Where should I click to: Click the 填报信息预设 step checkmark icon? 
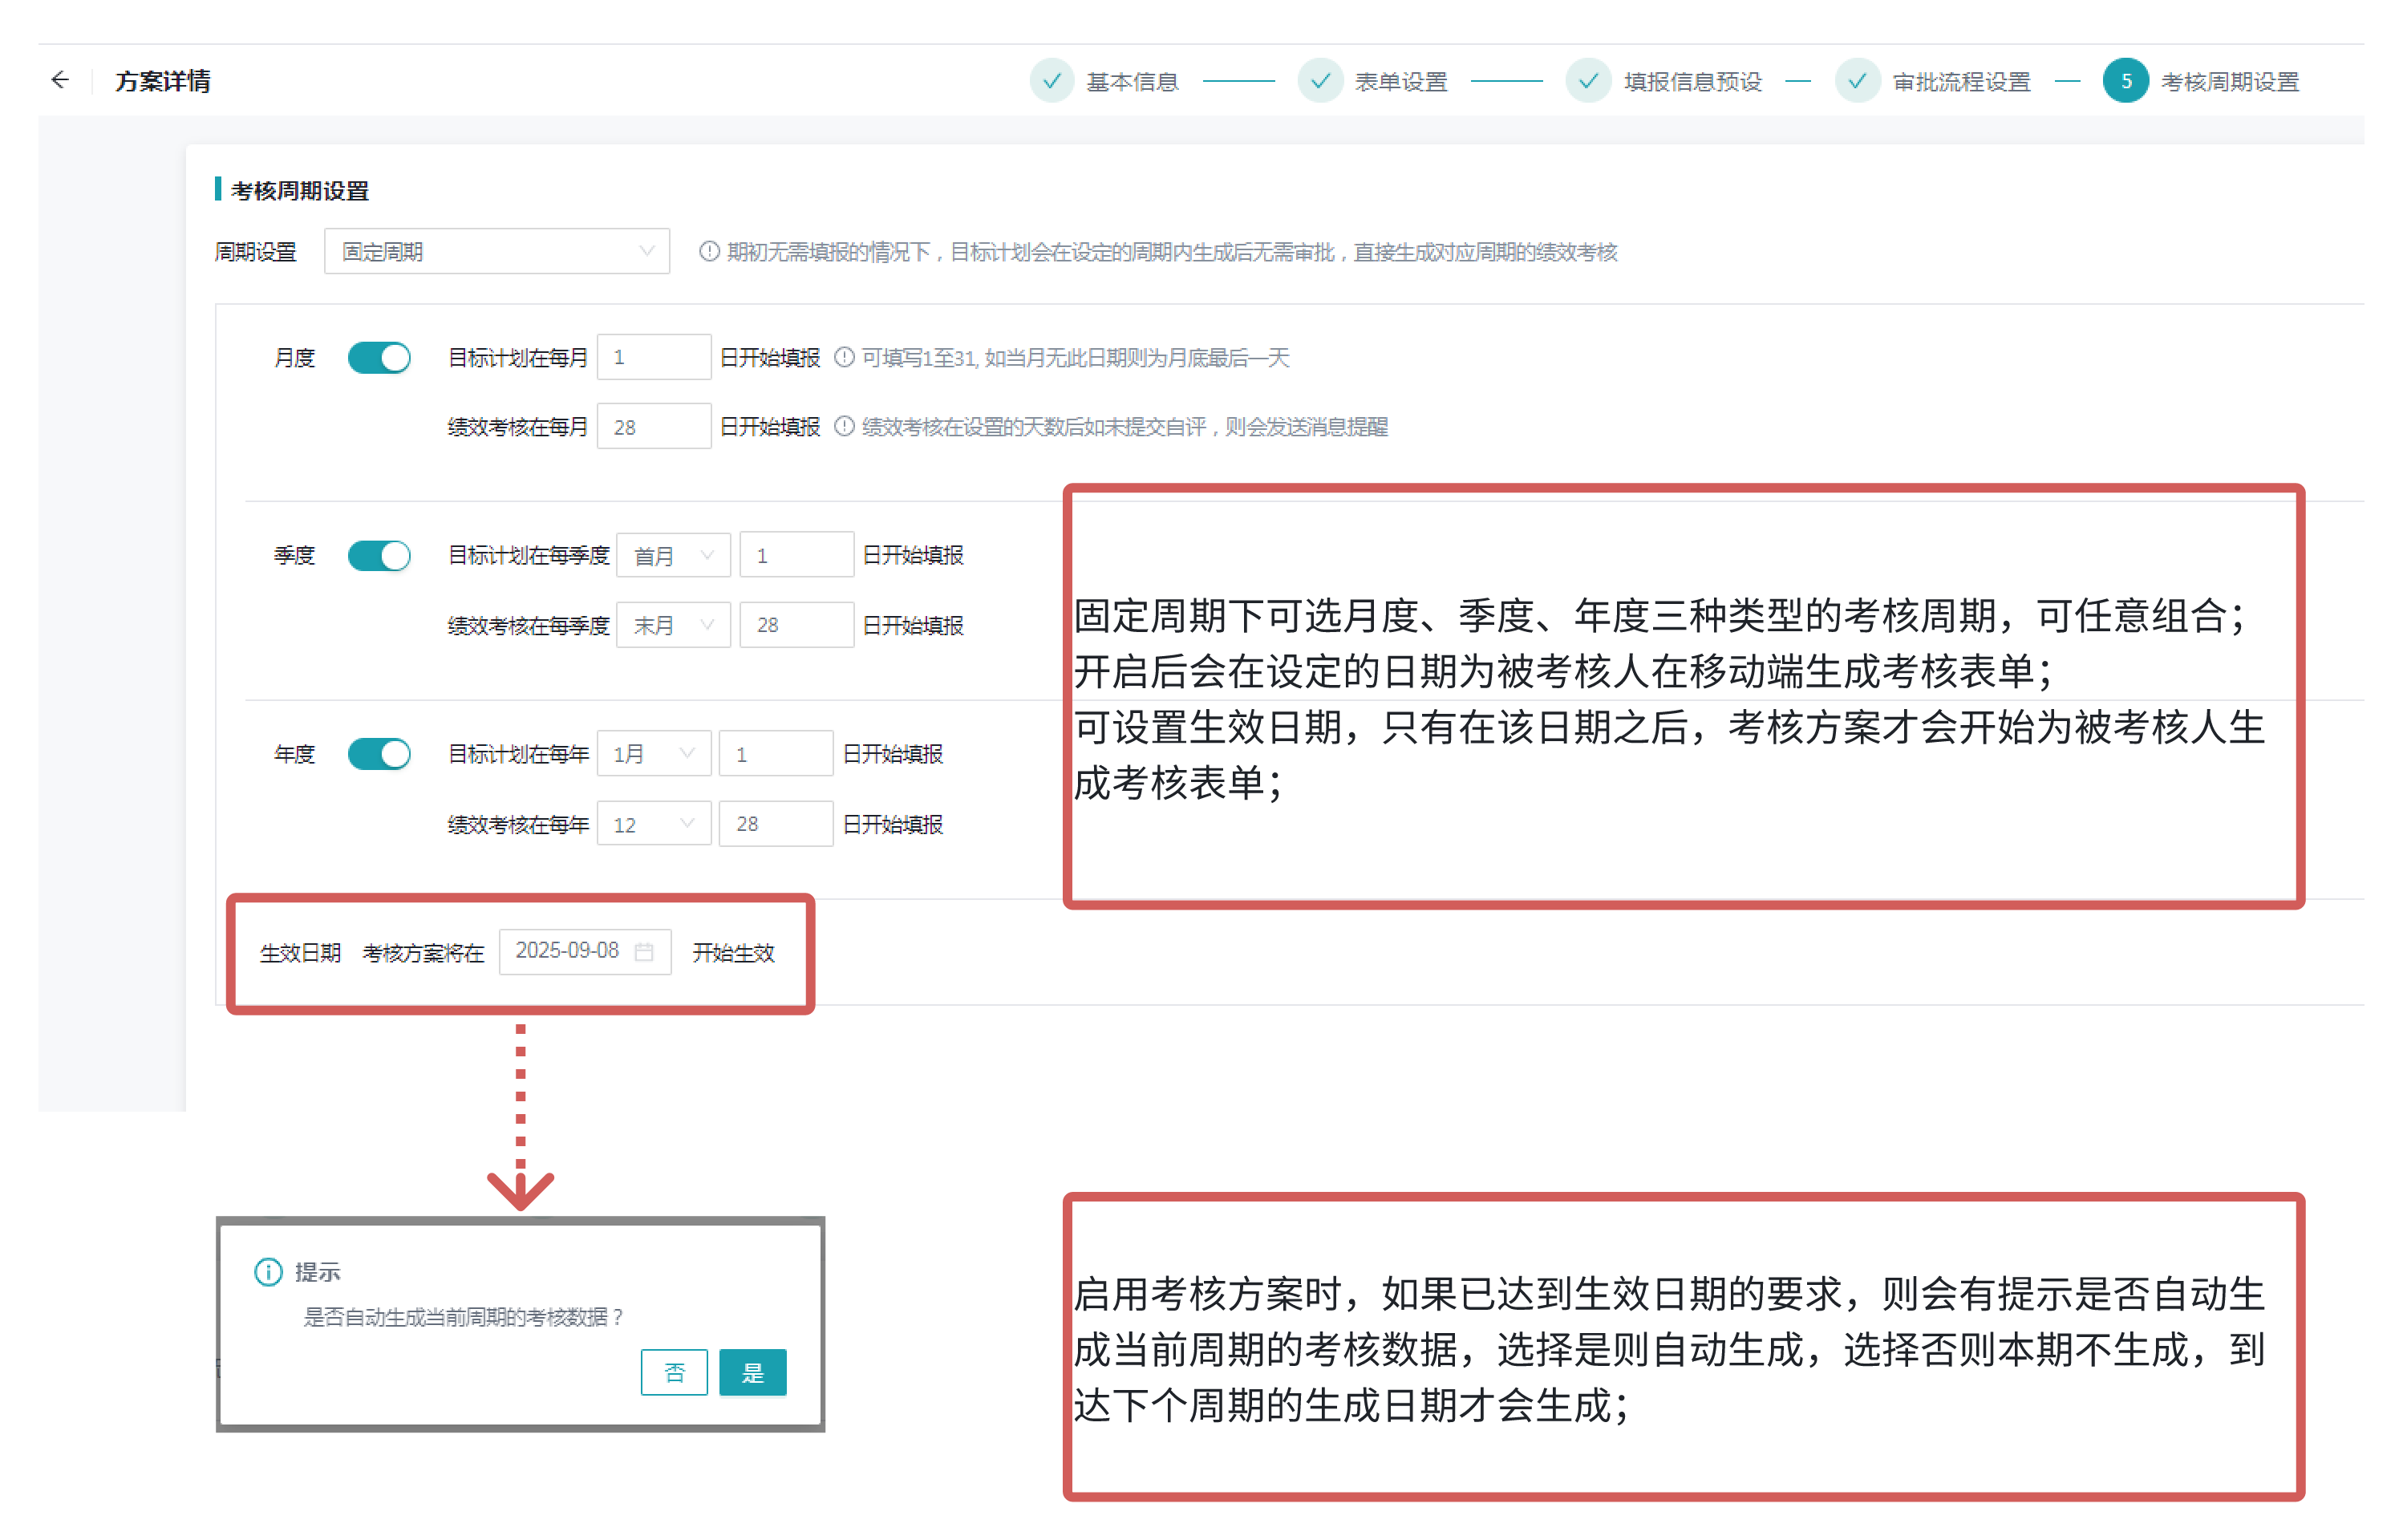tap(1587, 81)
